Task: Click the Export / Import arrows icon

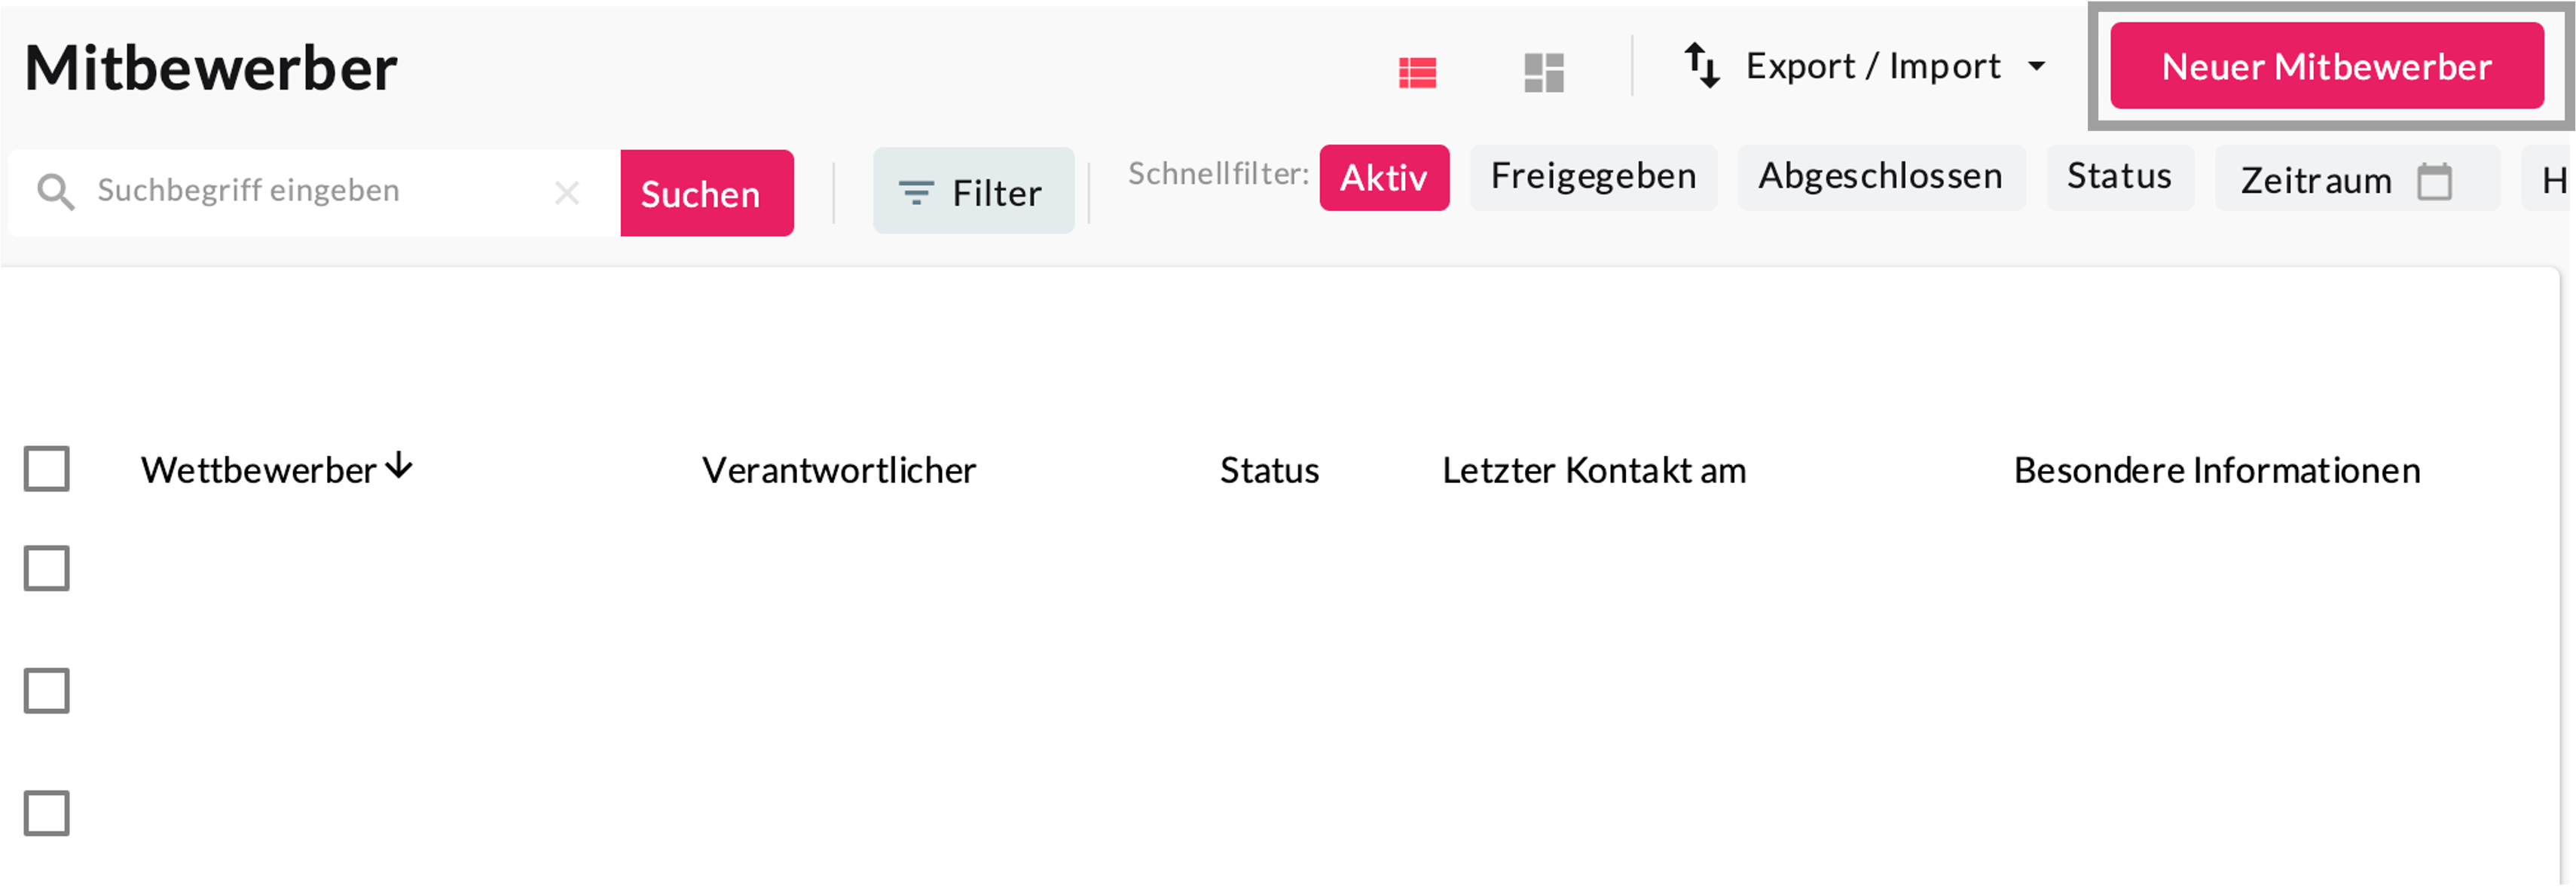Action: point(1701,66)
